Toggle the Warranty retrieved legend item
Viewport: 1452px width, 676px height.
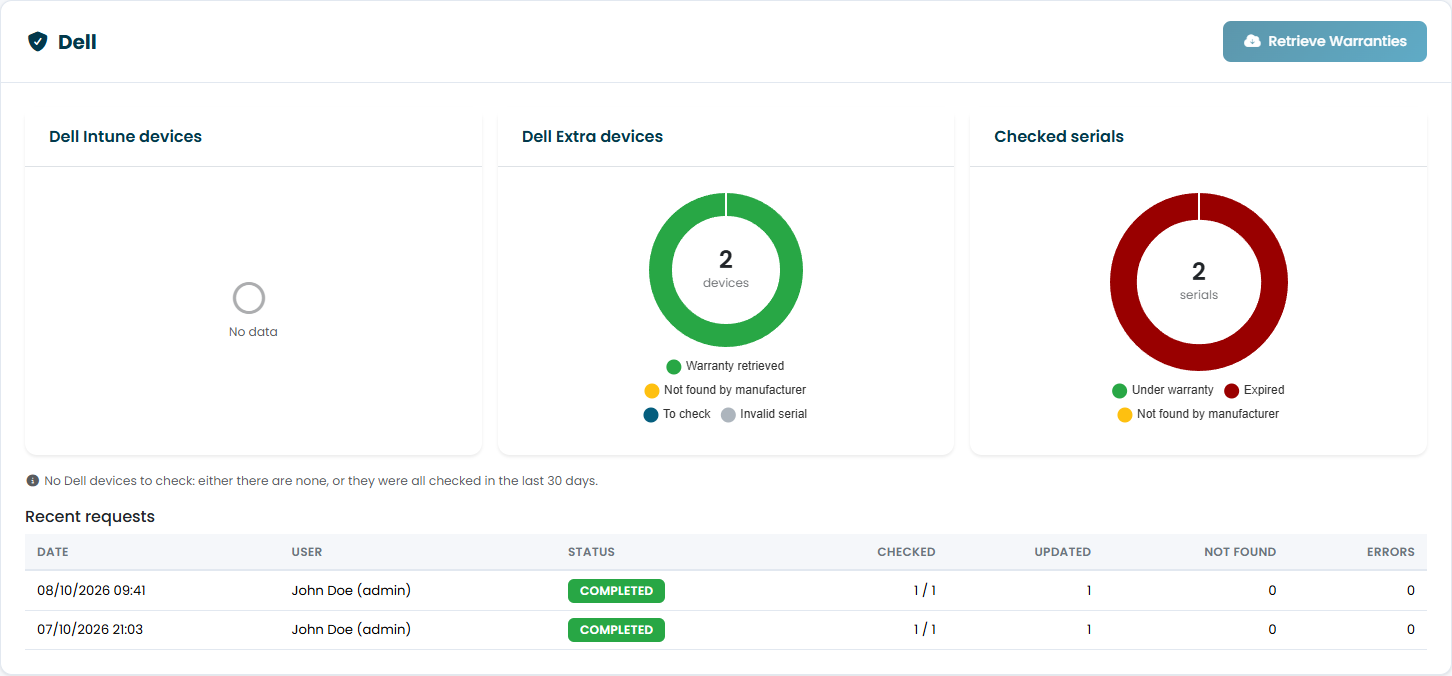pos(725,366)
